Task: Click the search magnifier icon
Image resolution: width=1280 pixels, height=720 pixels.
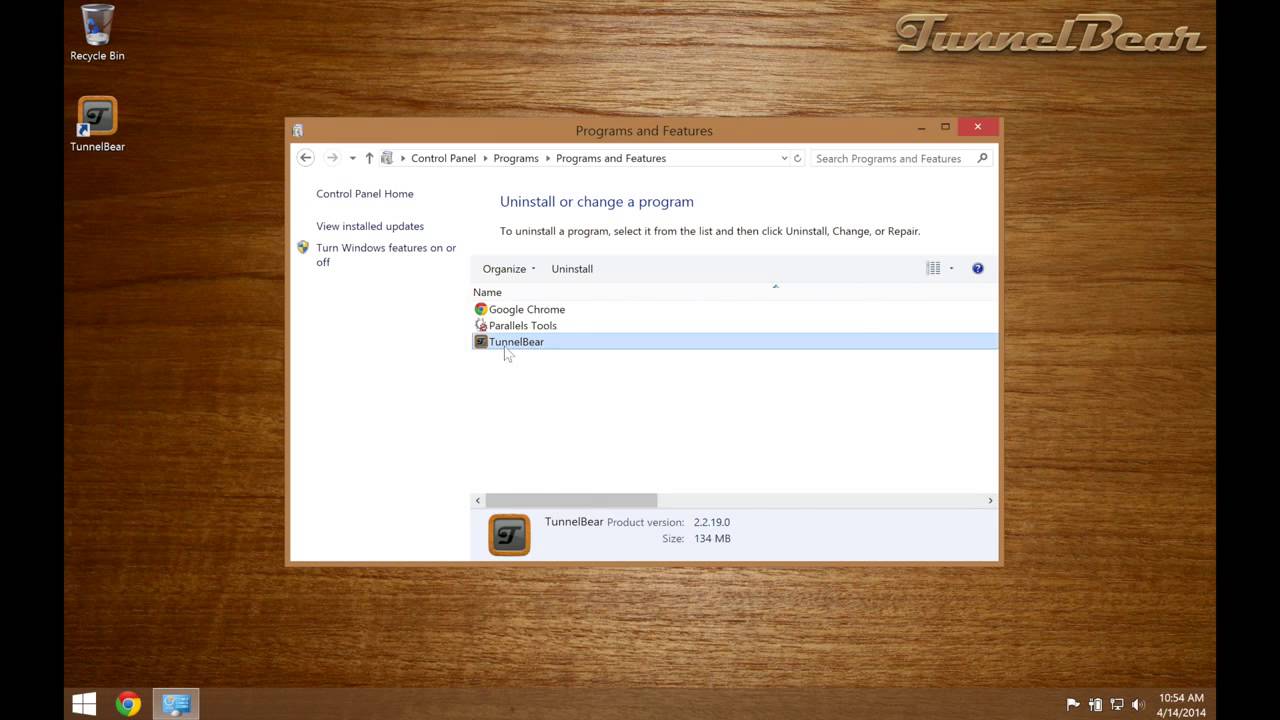Action: point(982,158)
